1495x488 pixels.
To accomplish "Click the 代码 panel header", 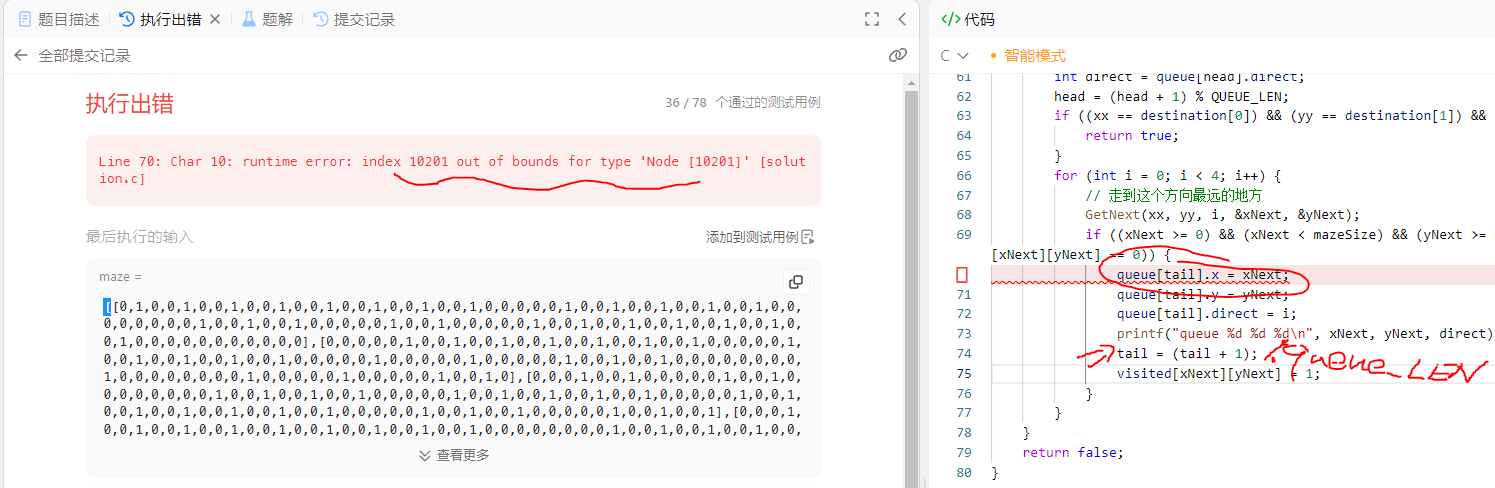I will click(969, 19).
